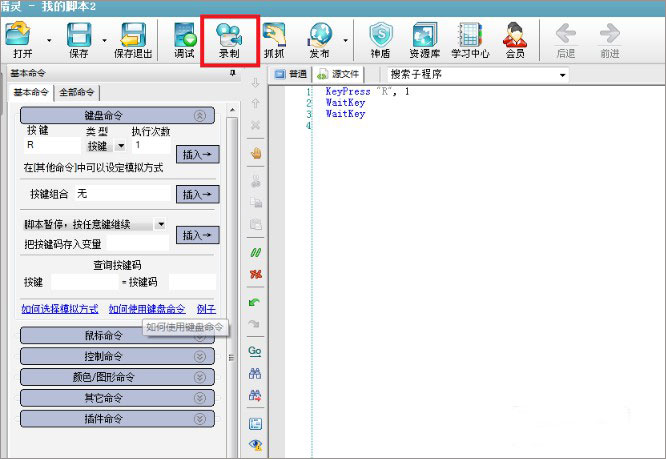Viewport: 666px width, 459px height.
Task: Open the 资源库 resource library
Action: [425, 41]
